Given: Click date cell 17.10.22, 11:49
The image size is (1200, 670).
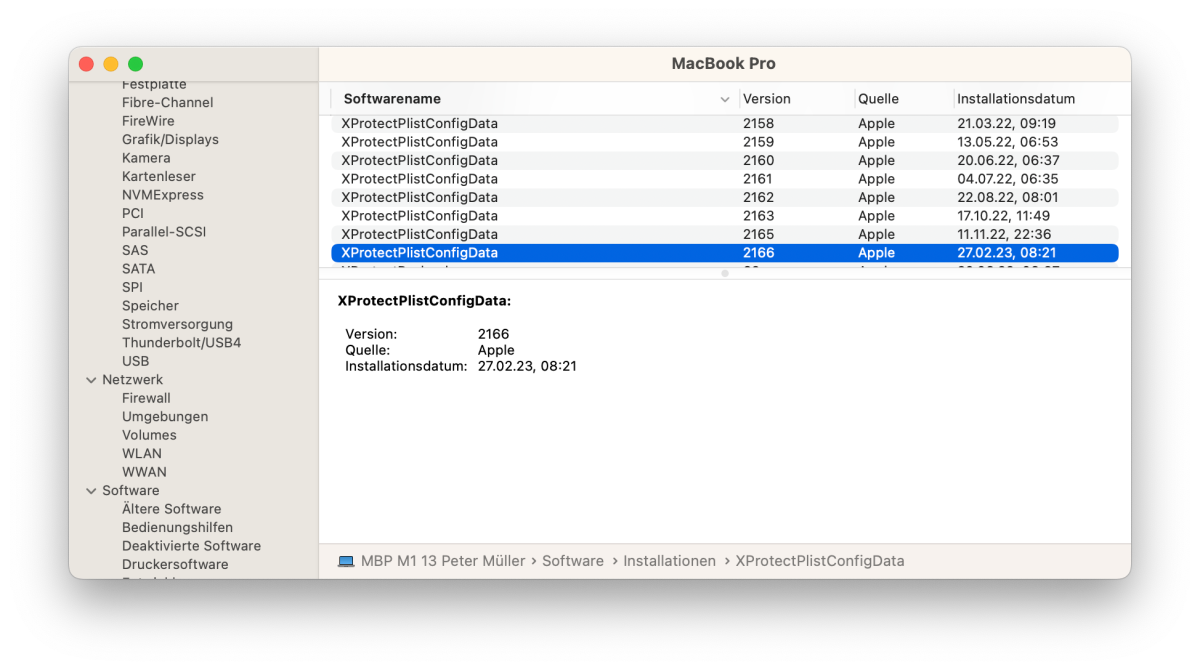Looking at the screenshot, I should [x=1004, y=216].
